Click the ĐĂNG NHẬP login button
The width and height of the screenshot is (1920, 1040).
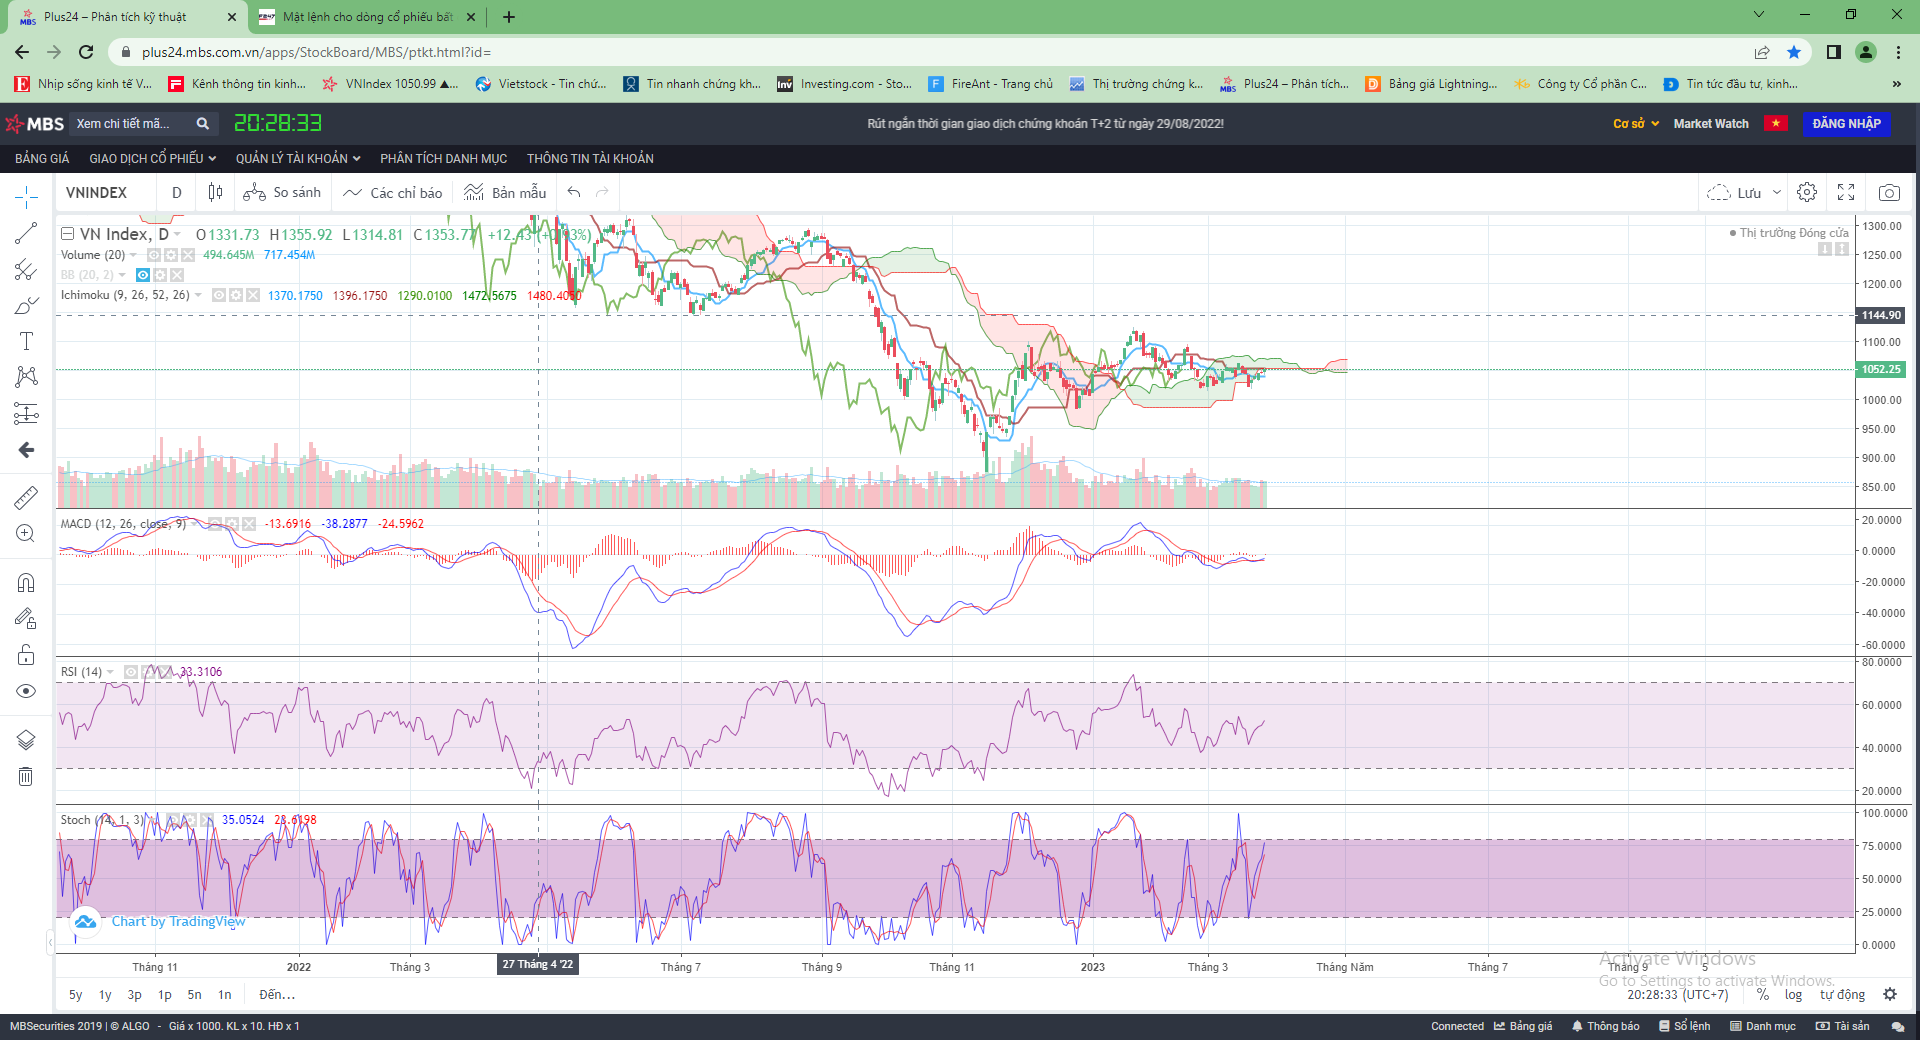point(1846,123)
